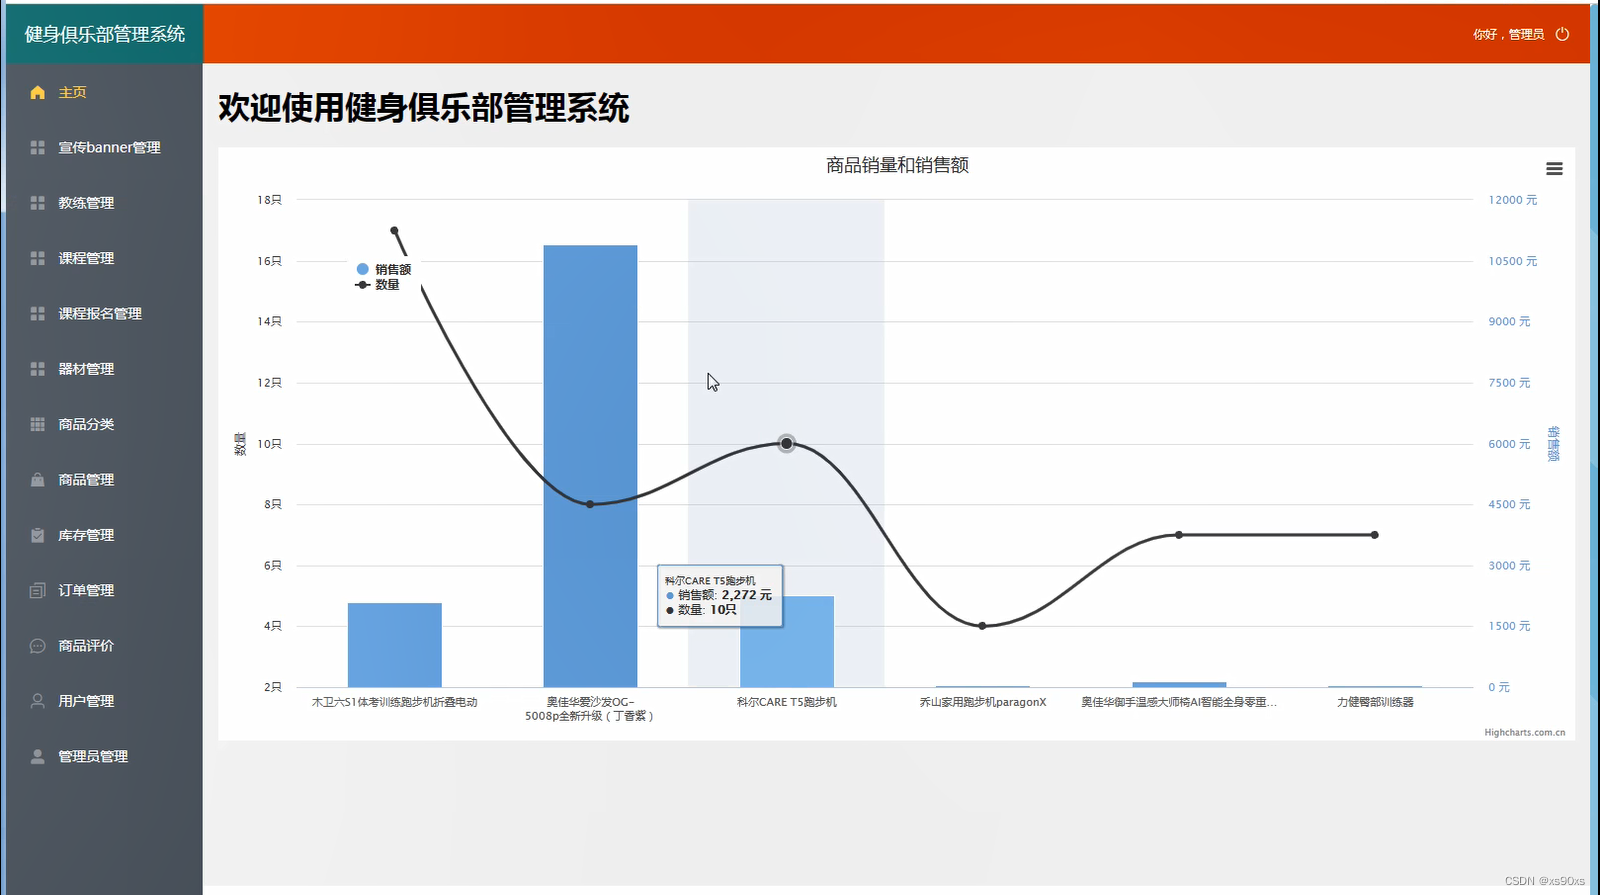Viewport: 1600px width, 895px height.
Task: Open the chart hamburger export menu
Action: pyautogui.click(x=1554, y=169)
